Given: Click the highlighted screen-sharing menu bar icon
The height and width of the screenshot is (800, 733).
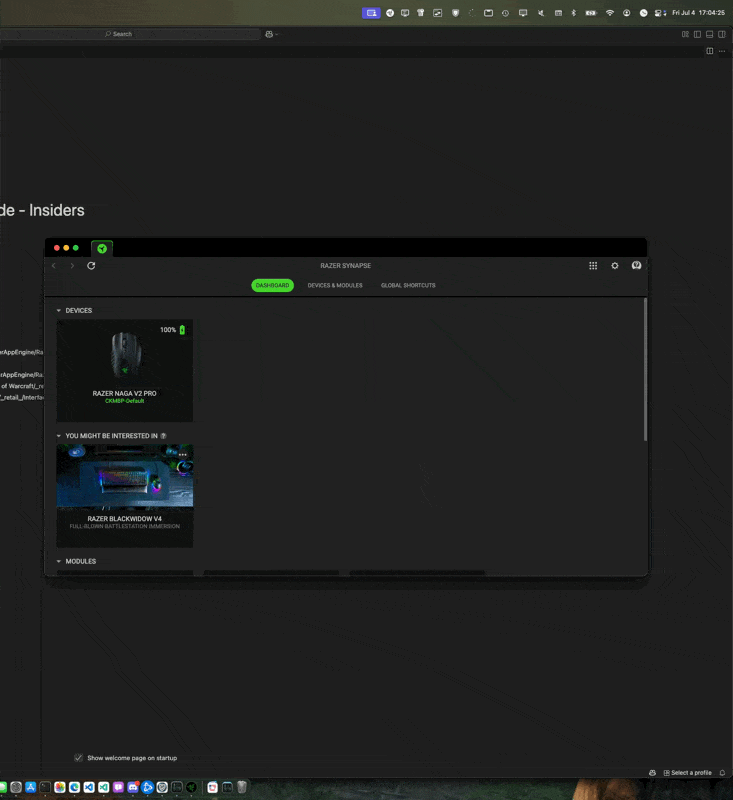Looking at the screenshot, I should click(371, 13).
